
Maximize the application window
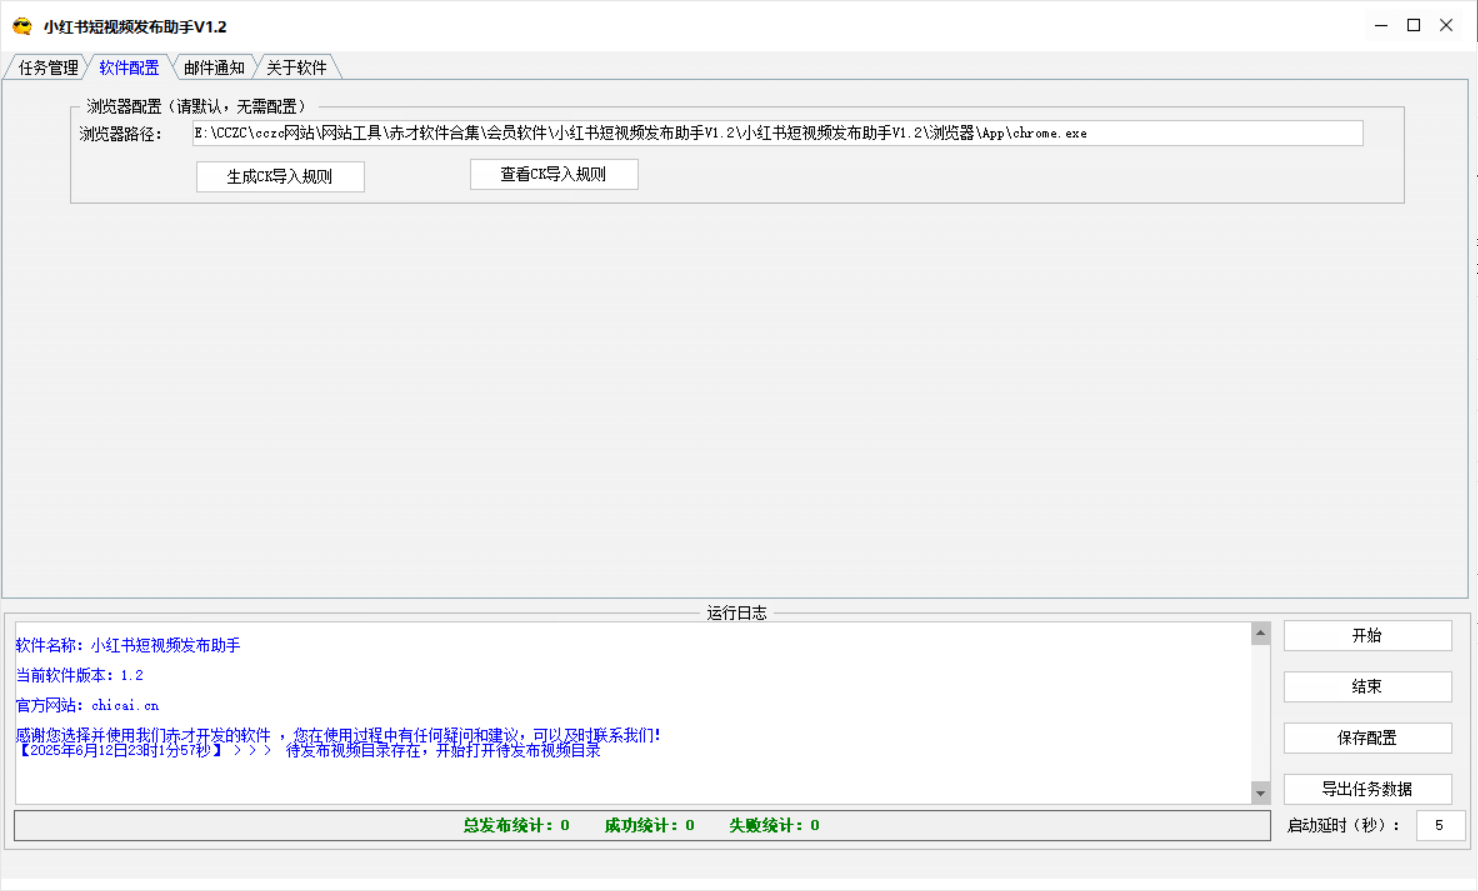point(1414,26)
